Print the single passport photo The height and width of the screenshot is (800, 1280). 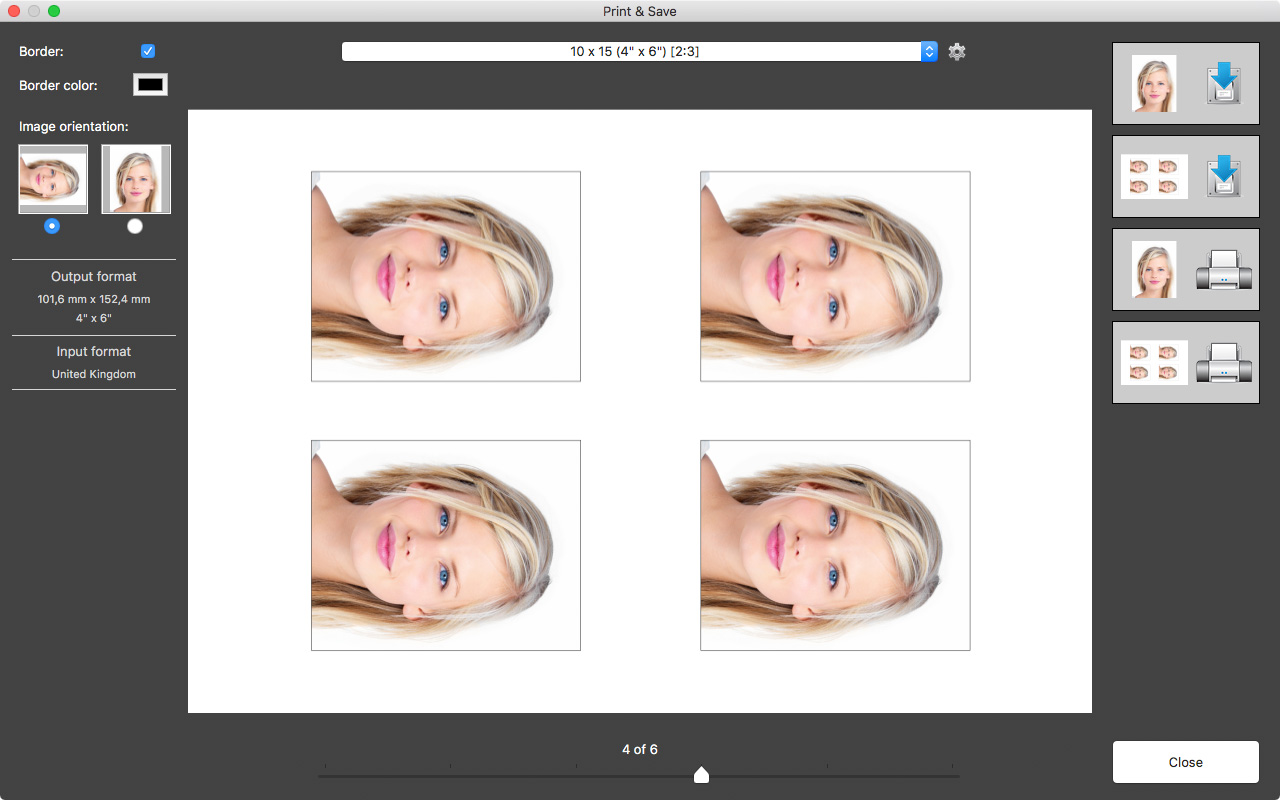tap(1185, 269)
